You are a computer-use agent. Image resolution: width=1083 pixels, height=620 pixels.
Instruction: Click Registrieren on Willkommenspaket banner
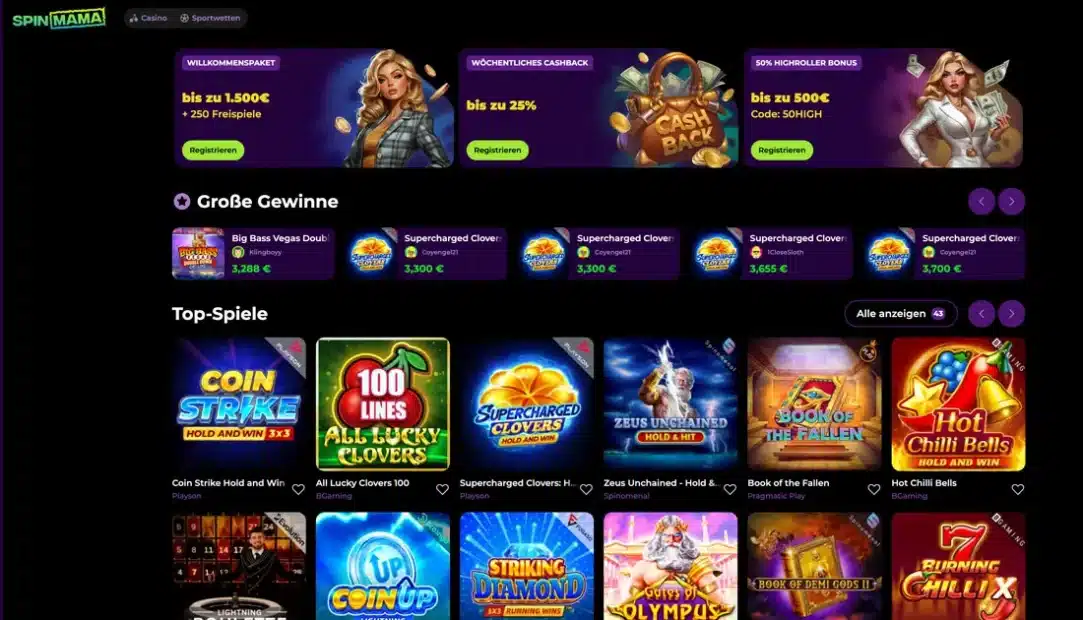213,150
